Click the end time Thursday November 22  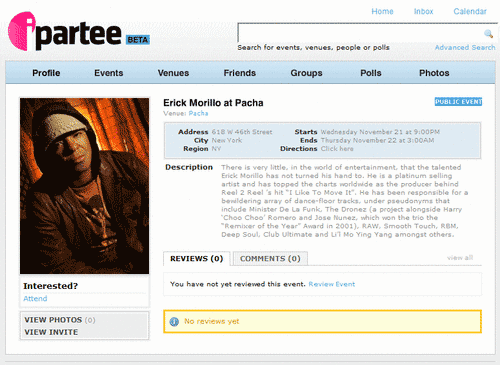point(377,140)
